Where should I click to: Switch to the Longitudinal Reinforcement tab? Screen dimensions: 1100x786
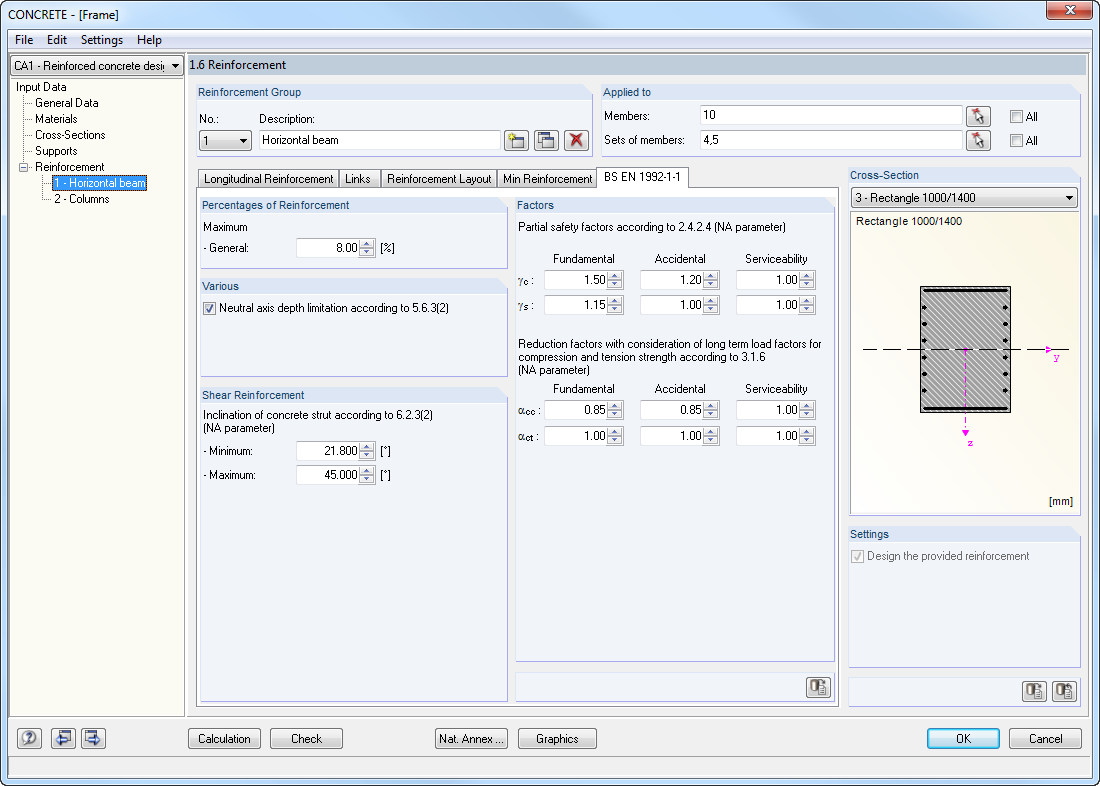click(x=268, y=179)
